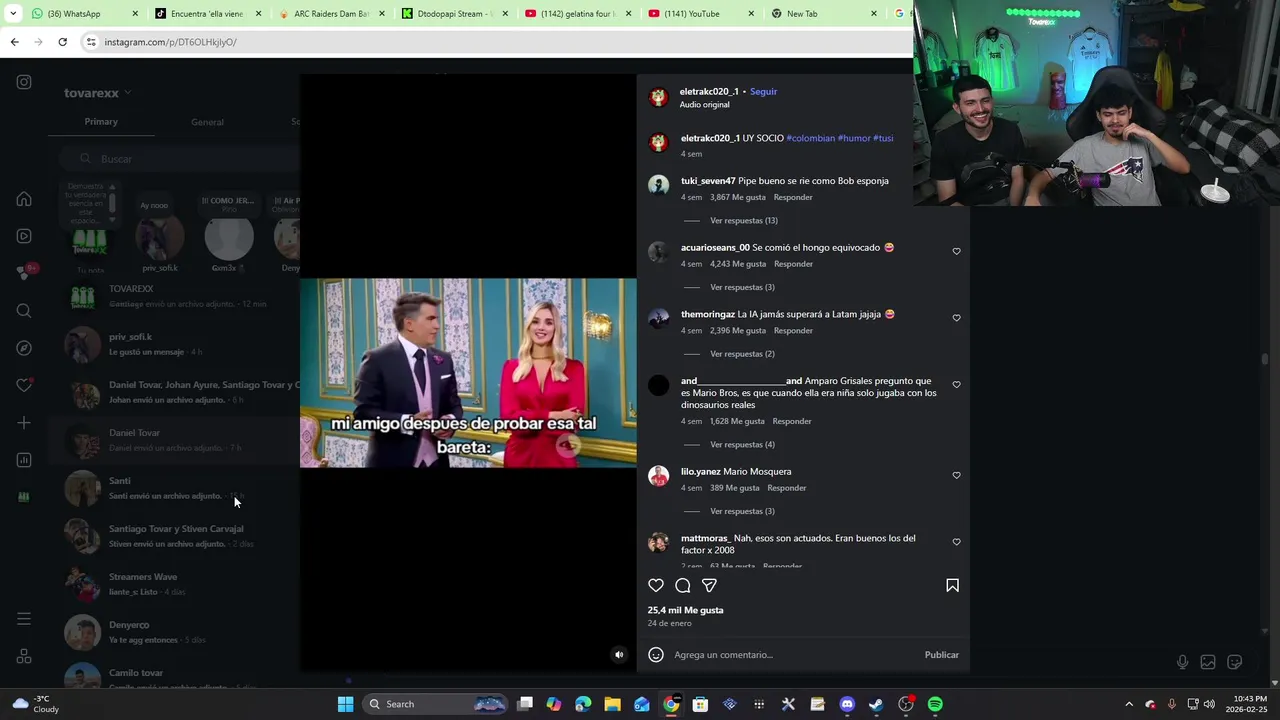This screenshot has height=720, width=1280.
Task: Open the Santi conversation
Action: (175, 488)
